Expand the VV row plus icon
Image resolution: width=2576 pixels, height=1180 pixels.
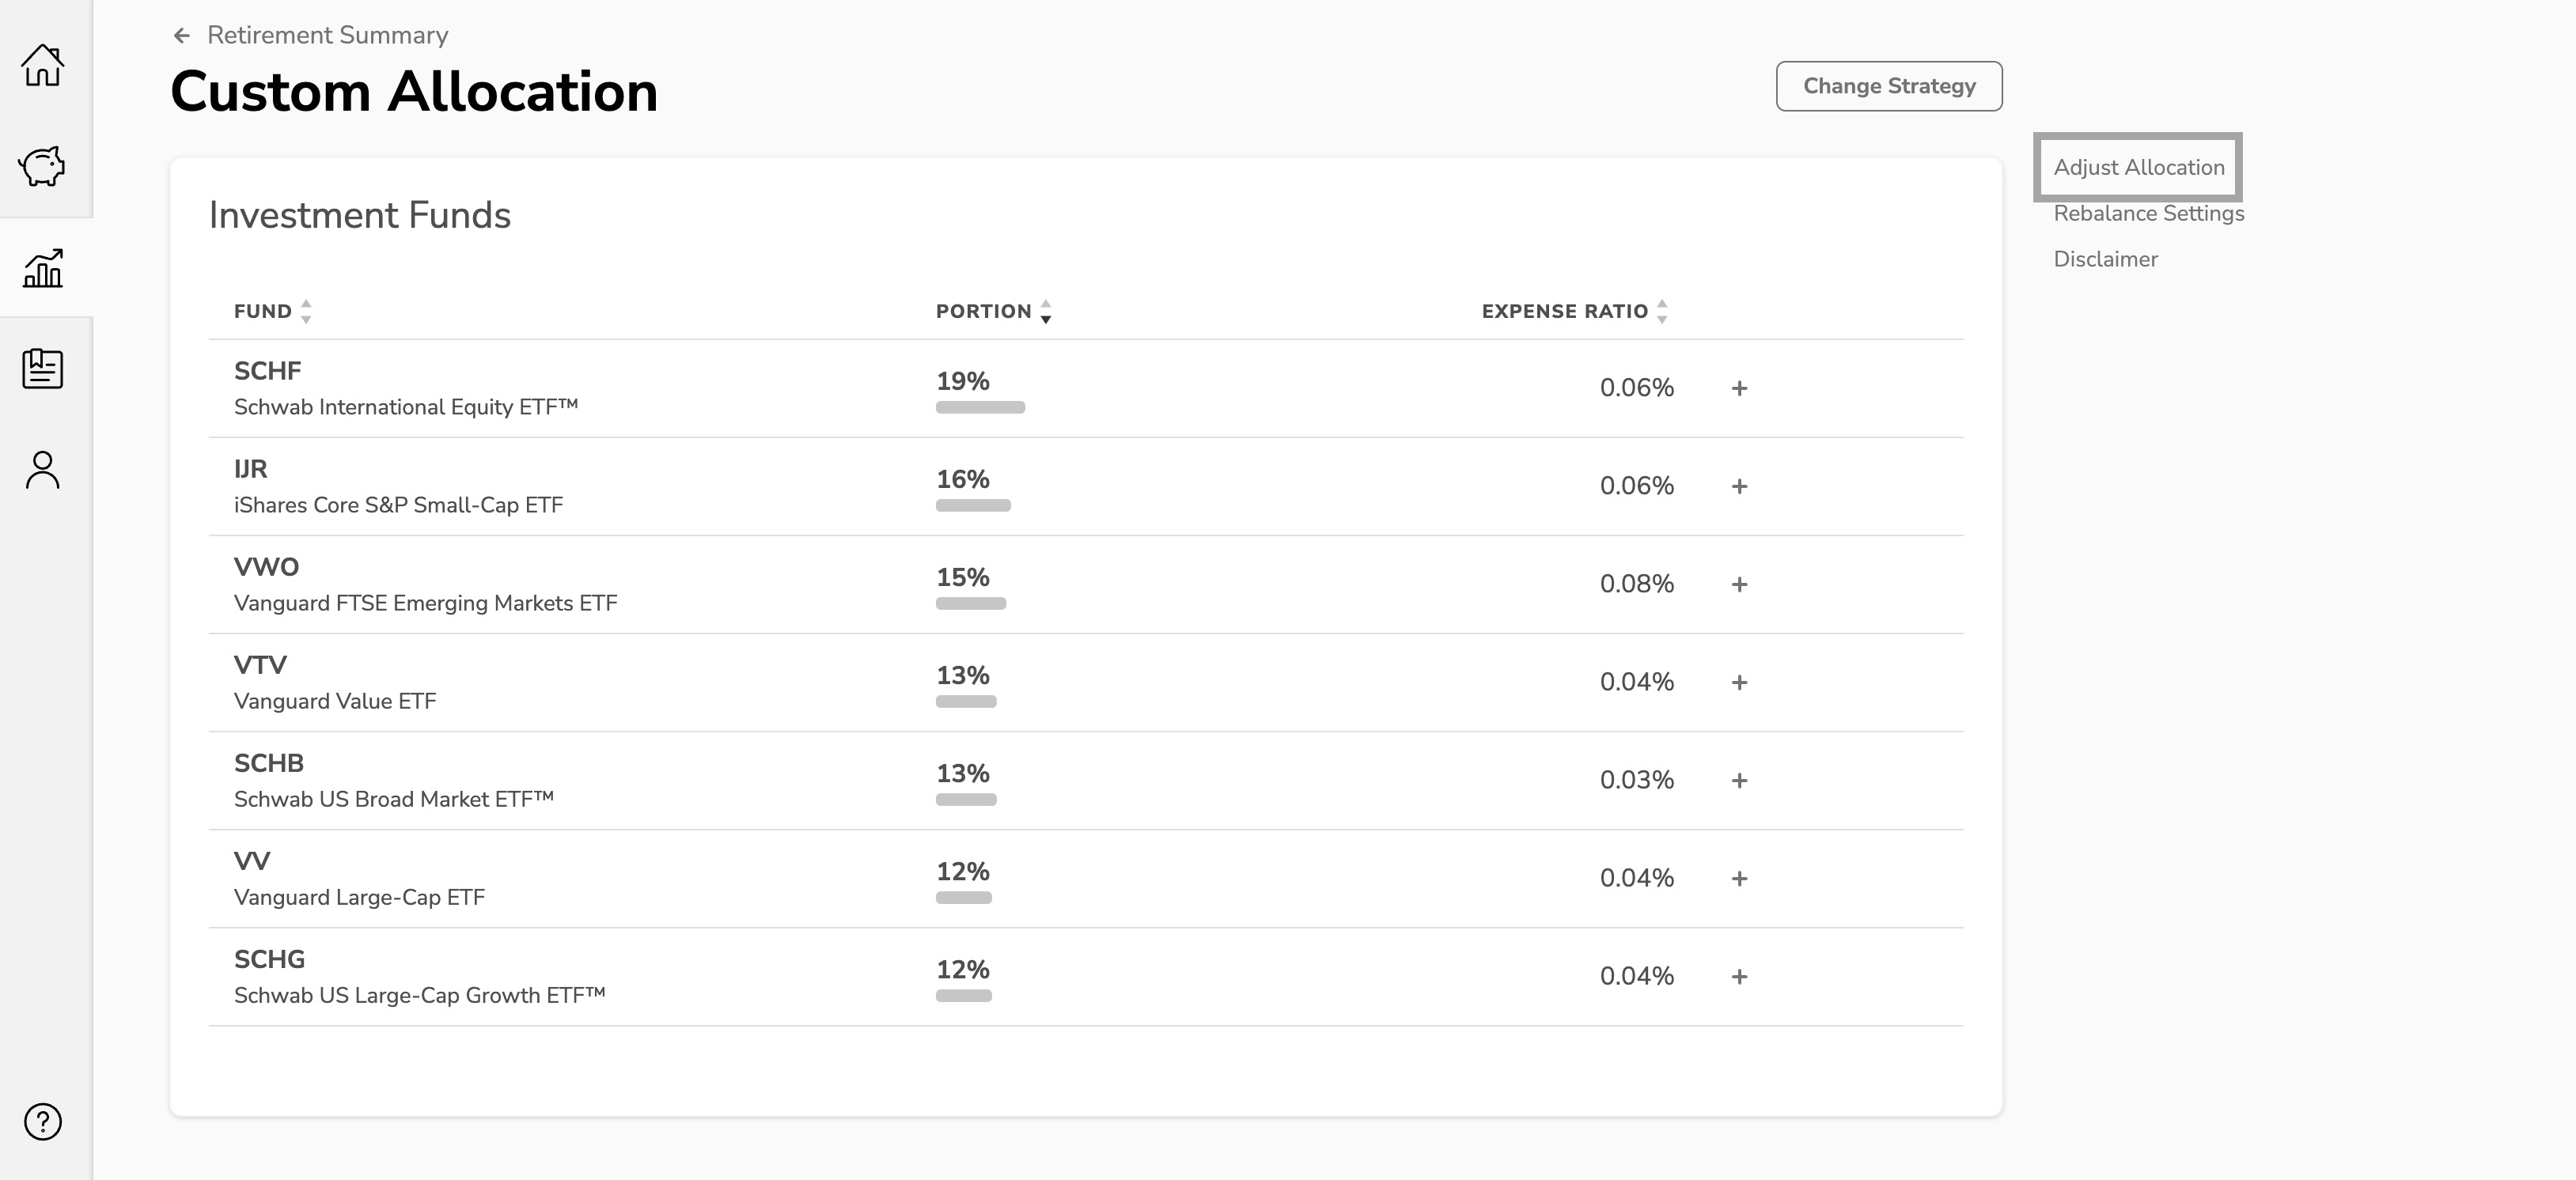pos(1739,878)
